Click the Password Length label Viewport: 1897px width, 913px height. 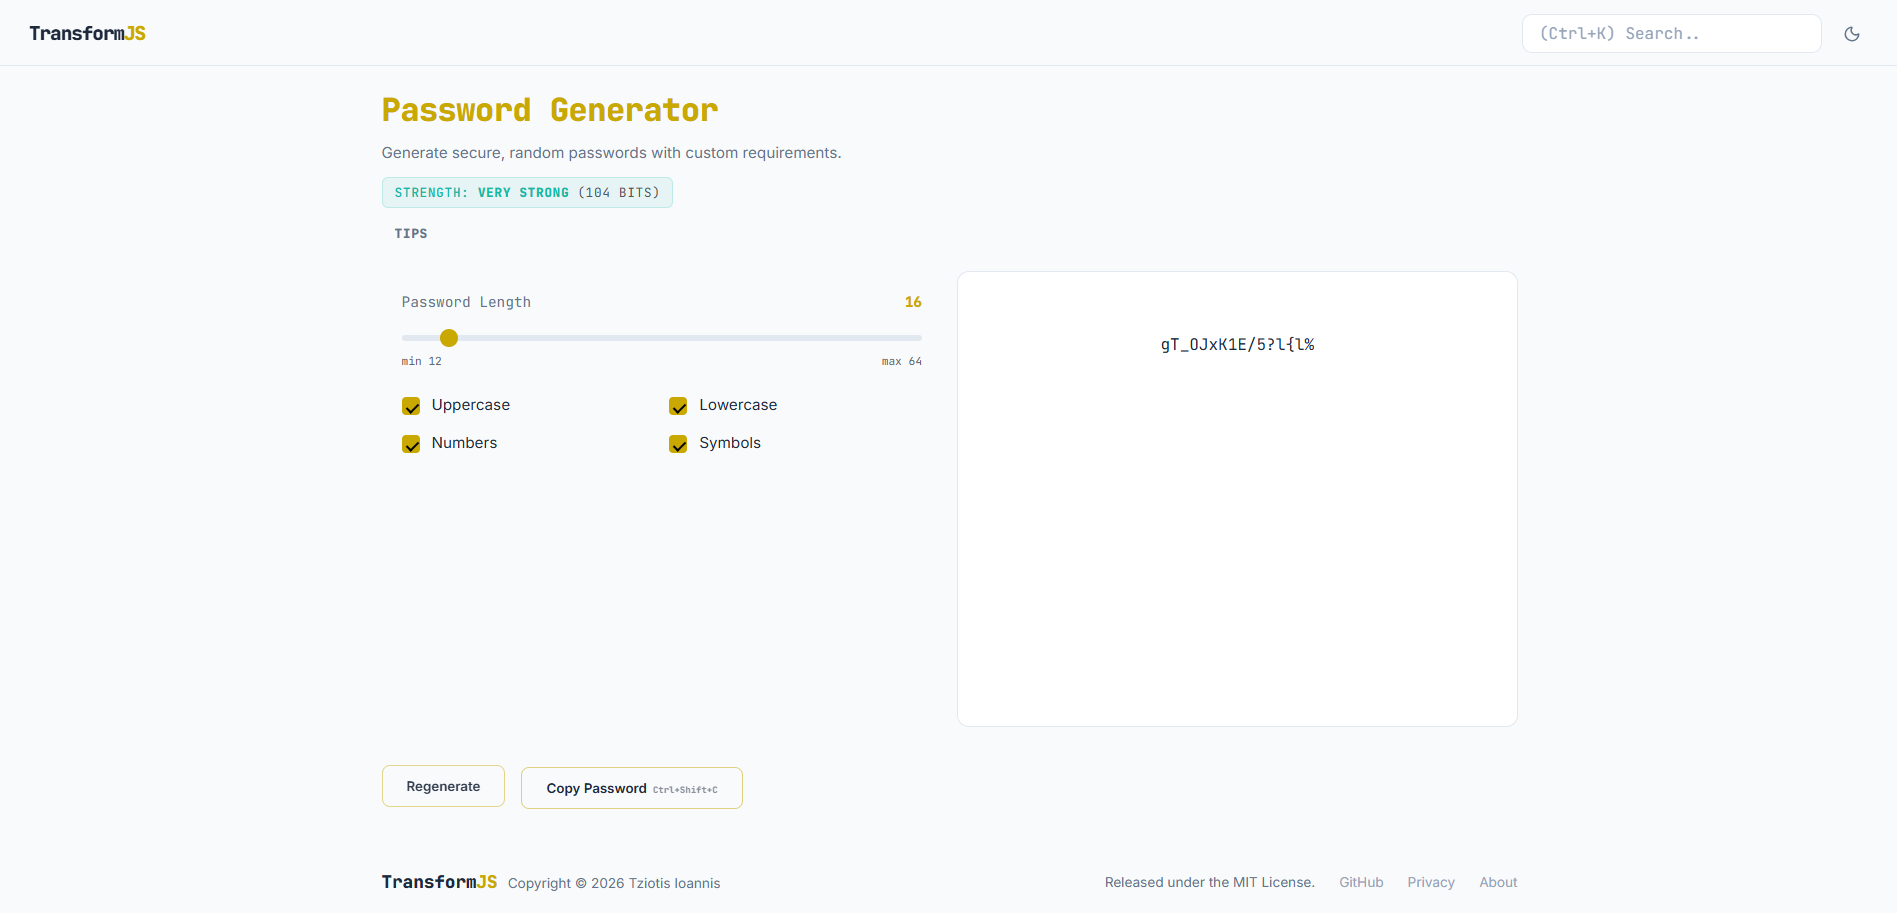pos(466,302)
